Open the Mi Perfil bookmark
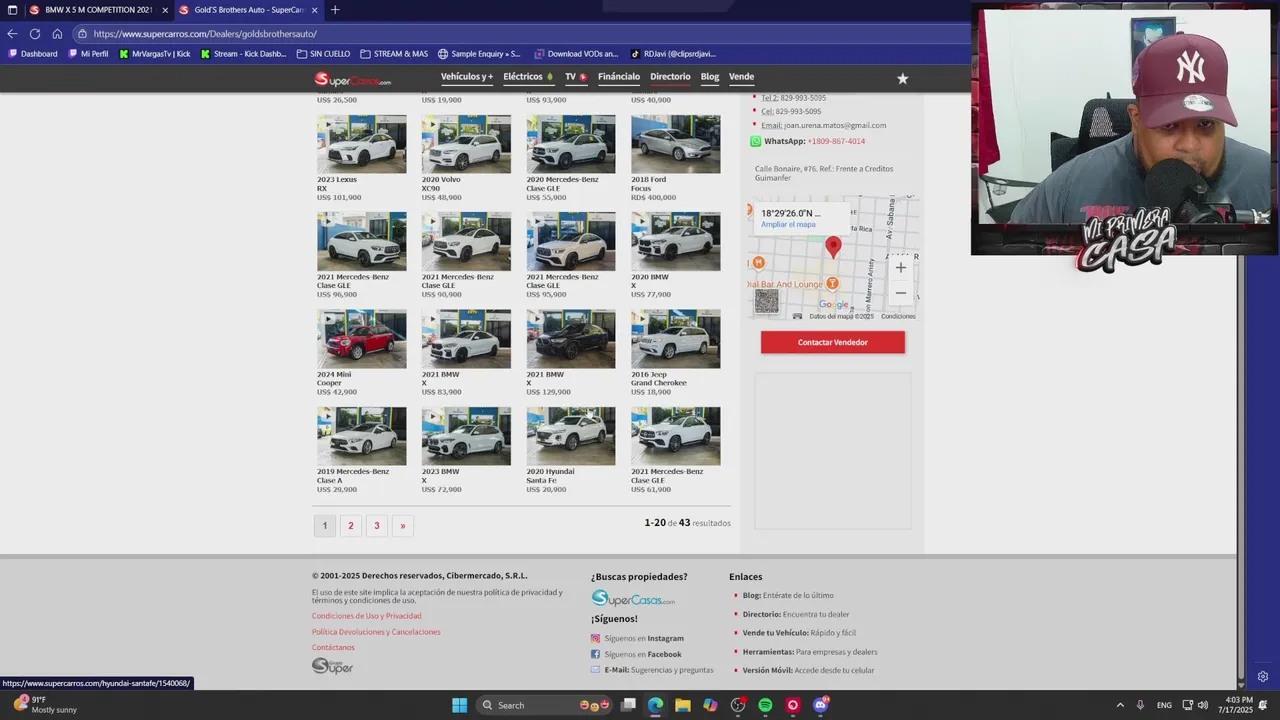Screen dimensions: 1280x720 point(88,54)
